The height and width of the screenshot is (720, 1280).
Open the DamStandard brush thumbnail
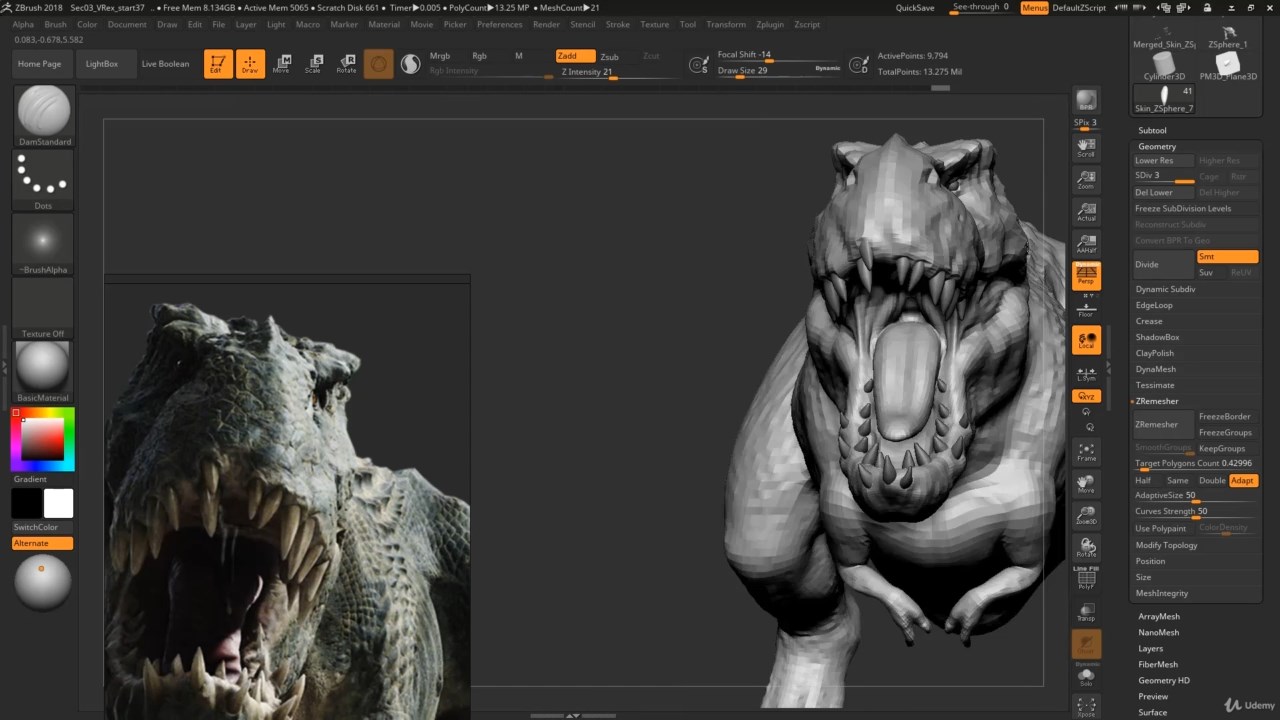click(x=43, y=115)
